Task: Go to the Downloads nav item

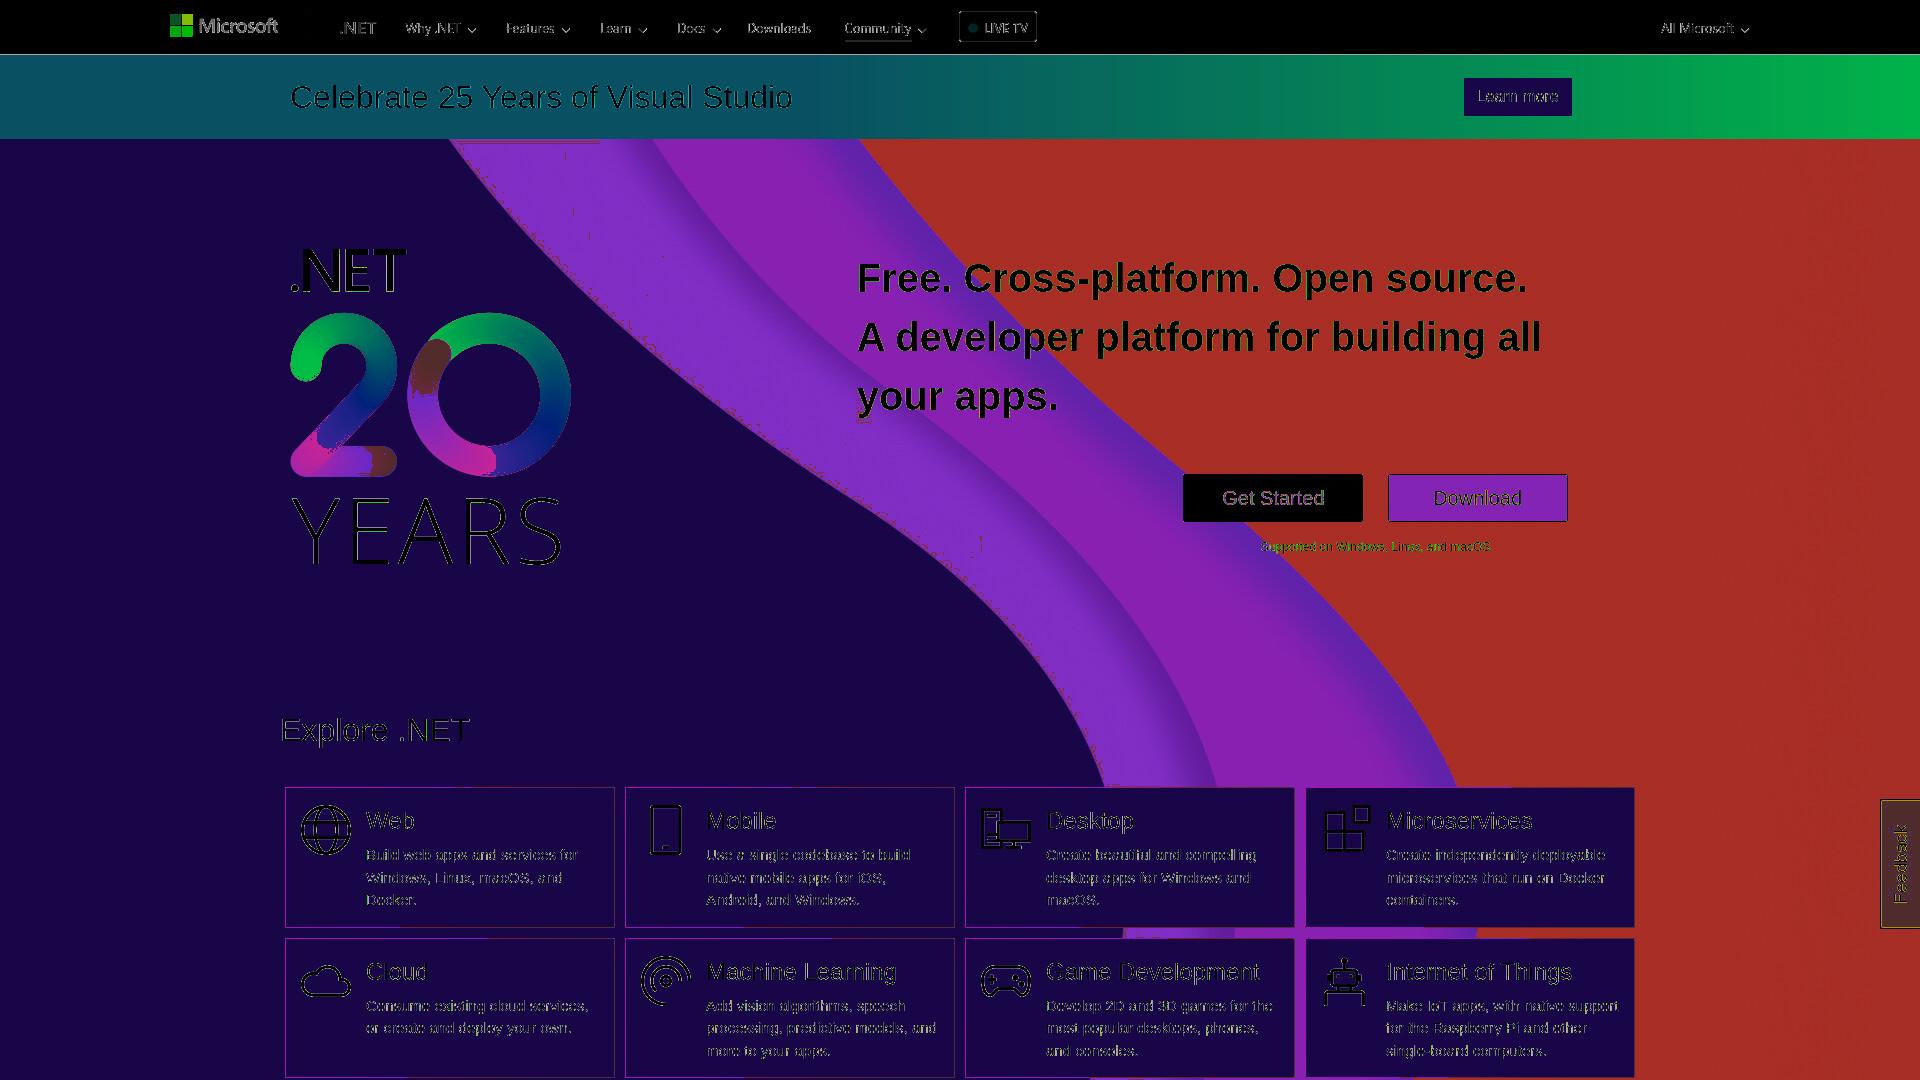Action: point(779,28)
